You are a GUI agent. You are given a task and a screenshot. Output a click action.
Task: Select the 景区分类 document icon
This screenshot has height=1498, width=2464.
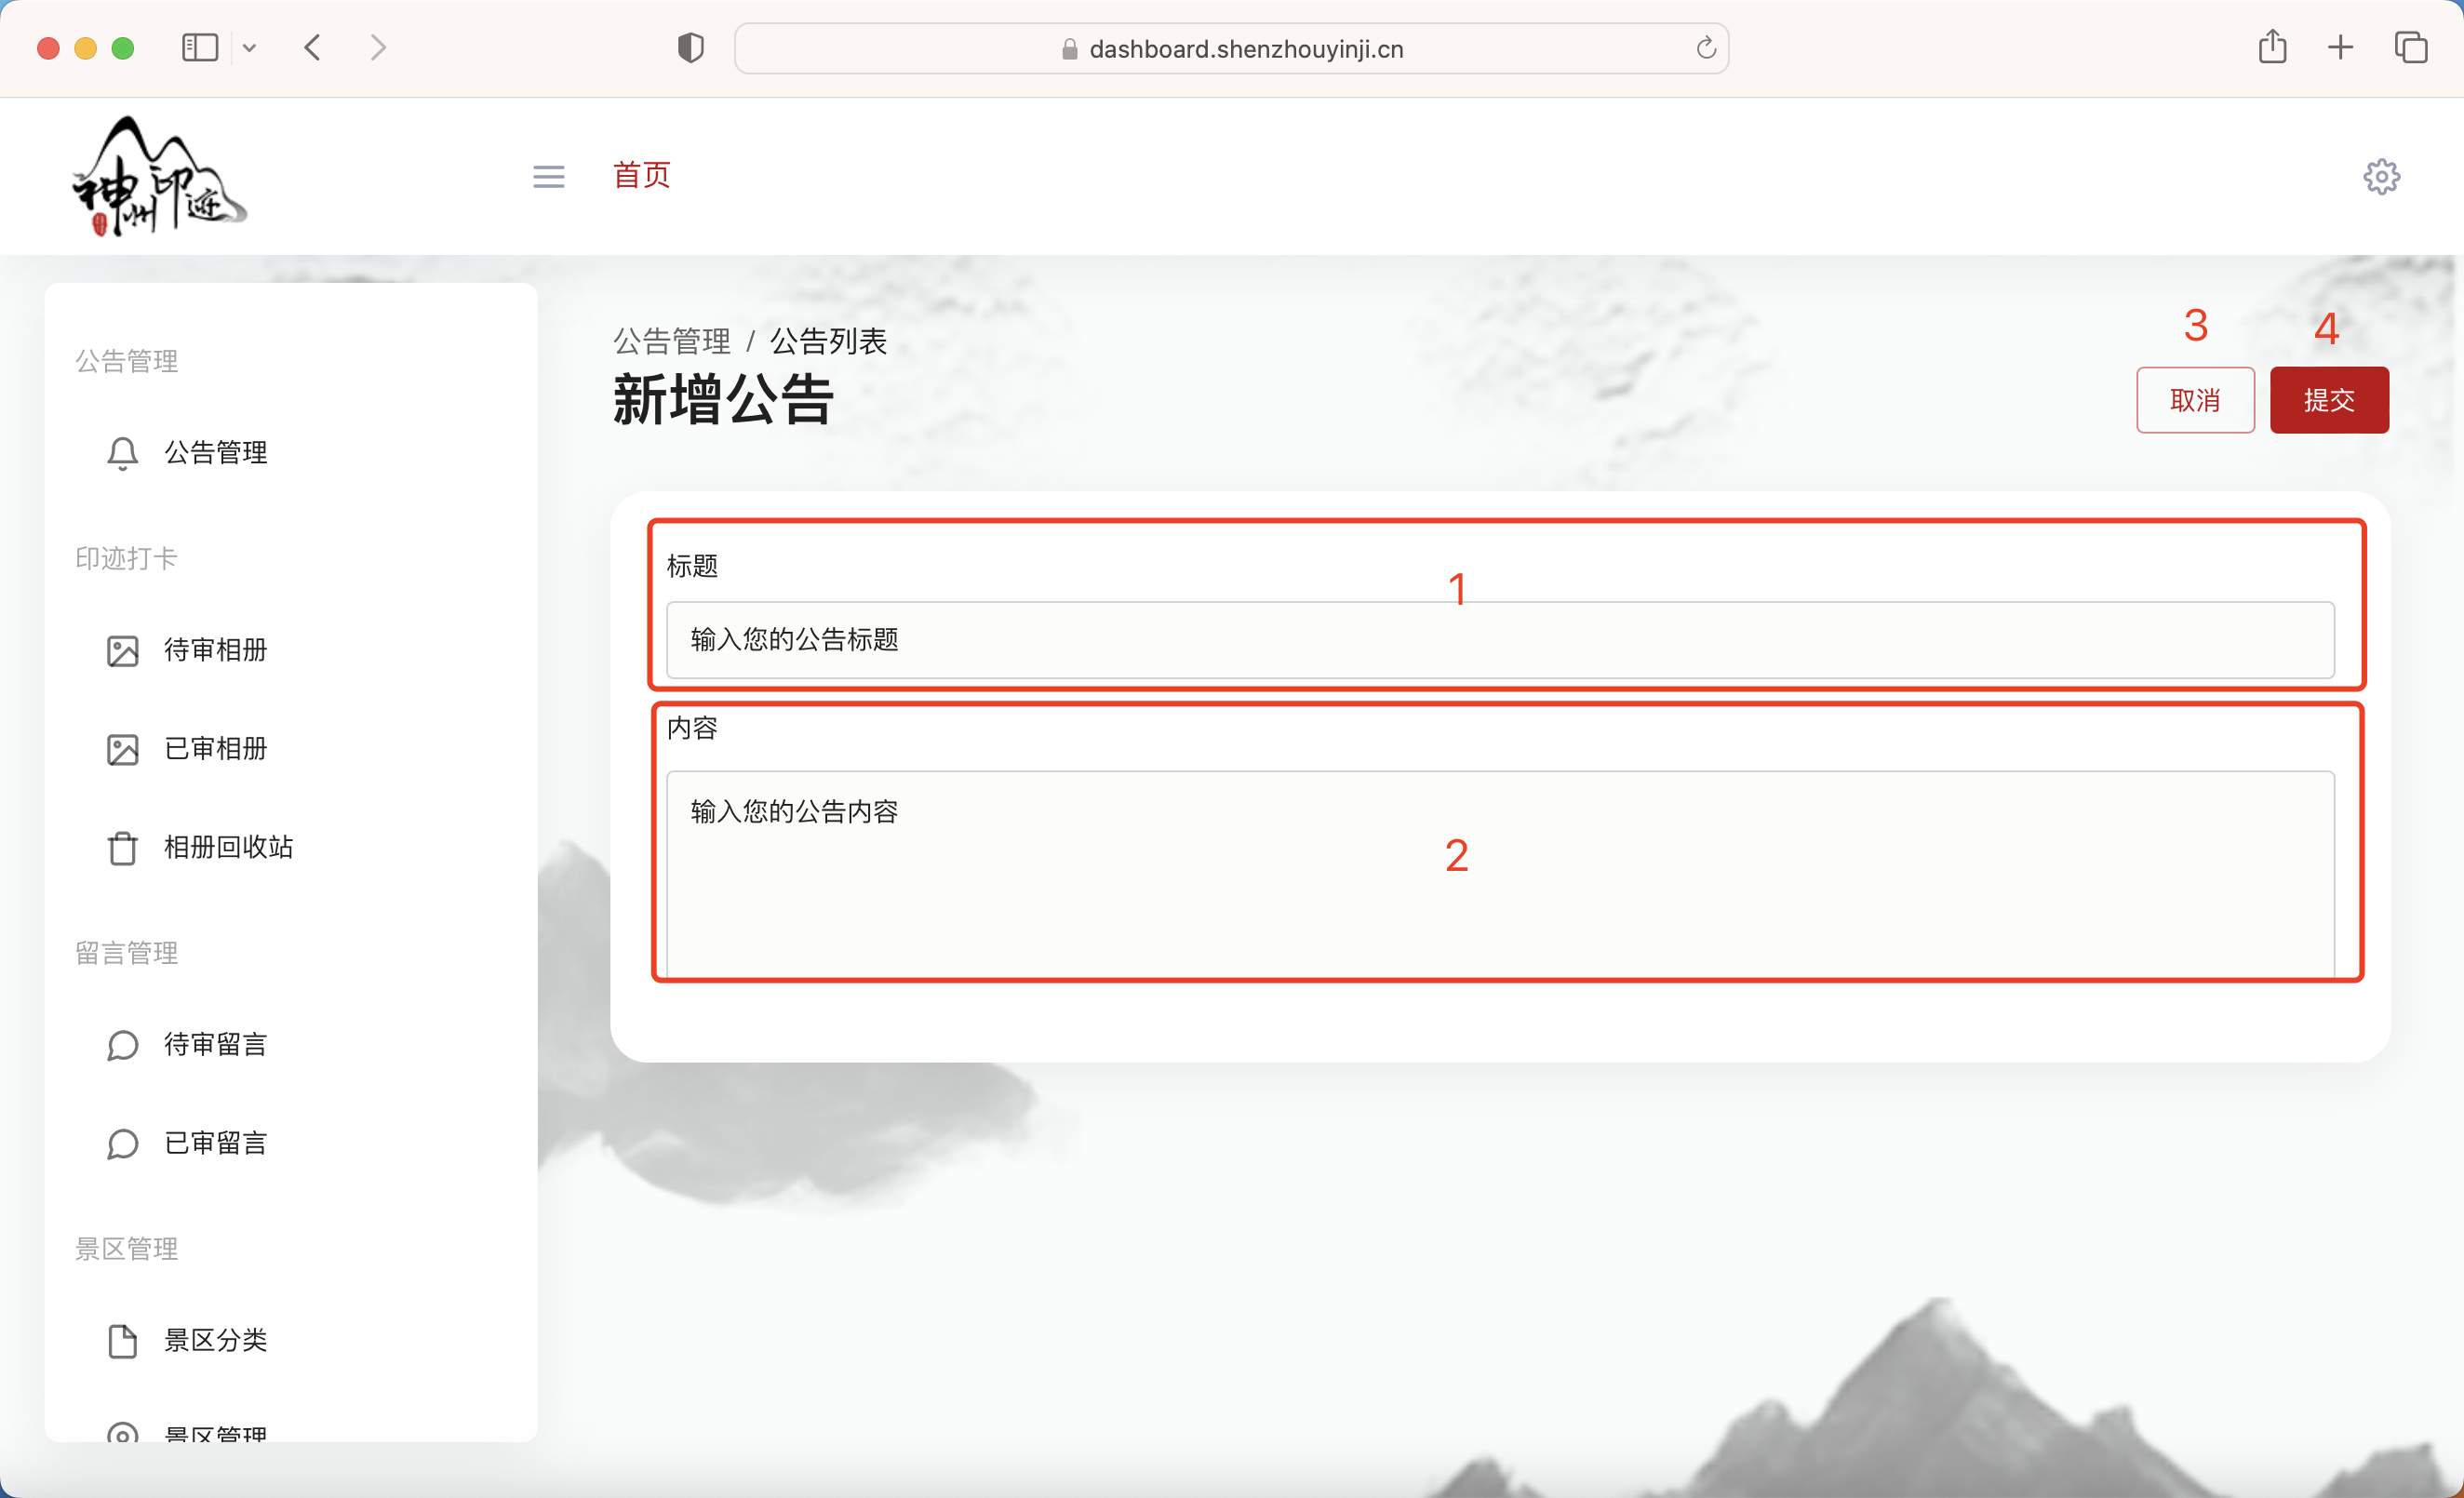(x=122, y=1340)
